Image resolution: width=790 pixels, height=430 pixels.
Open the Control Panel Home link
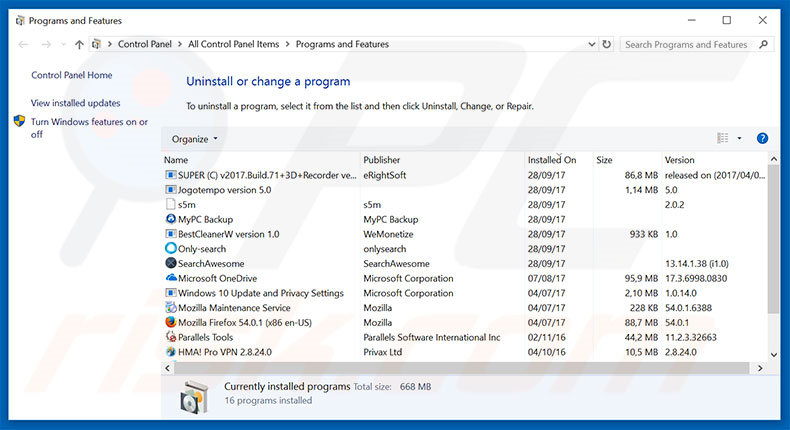pyautogui.click(x=72, y=75)
